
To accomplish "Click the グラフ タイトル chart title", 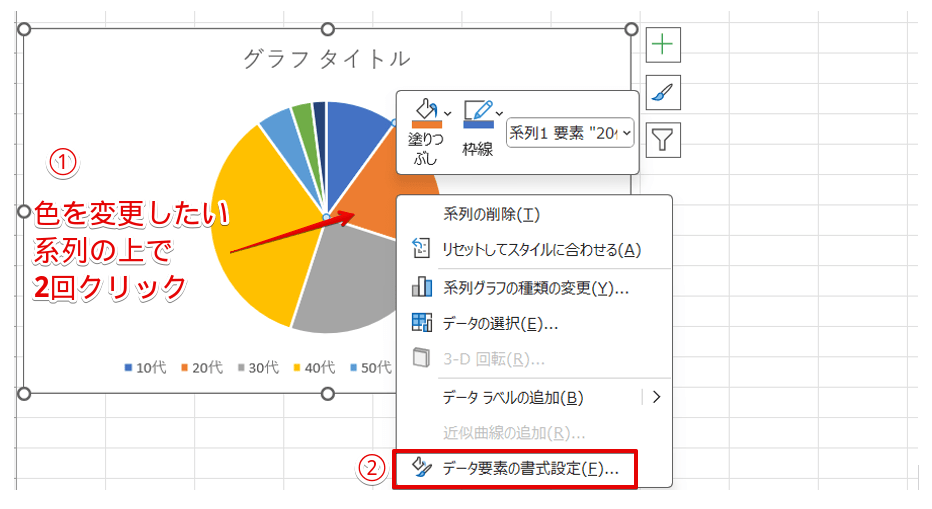I will pyautogui.click(x=326, y=59).
